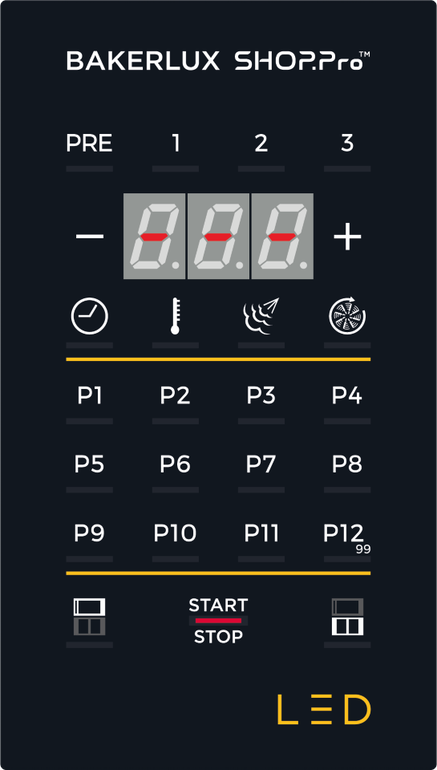Choose program P1
This screenshot has width=437, height=770.
pyautogui.click(x=89, y=395)
